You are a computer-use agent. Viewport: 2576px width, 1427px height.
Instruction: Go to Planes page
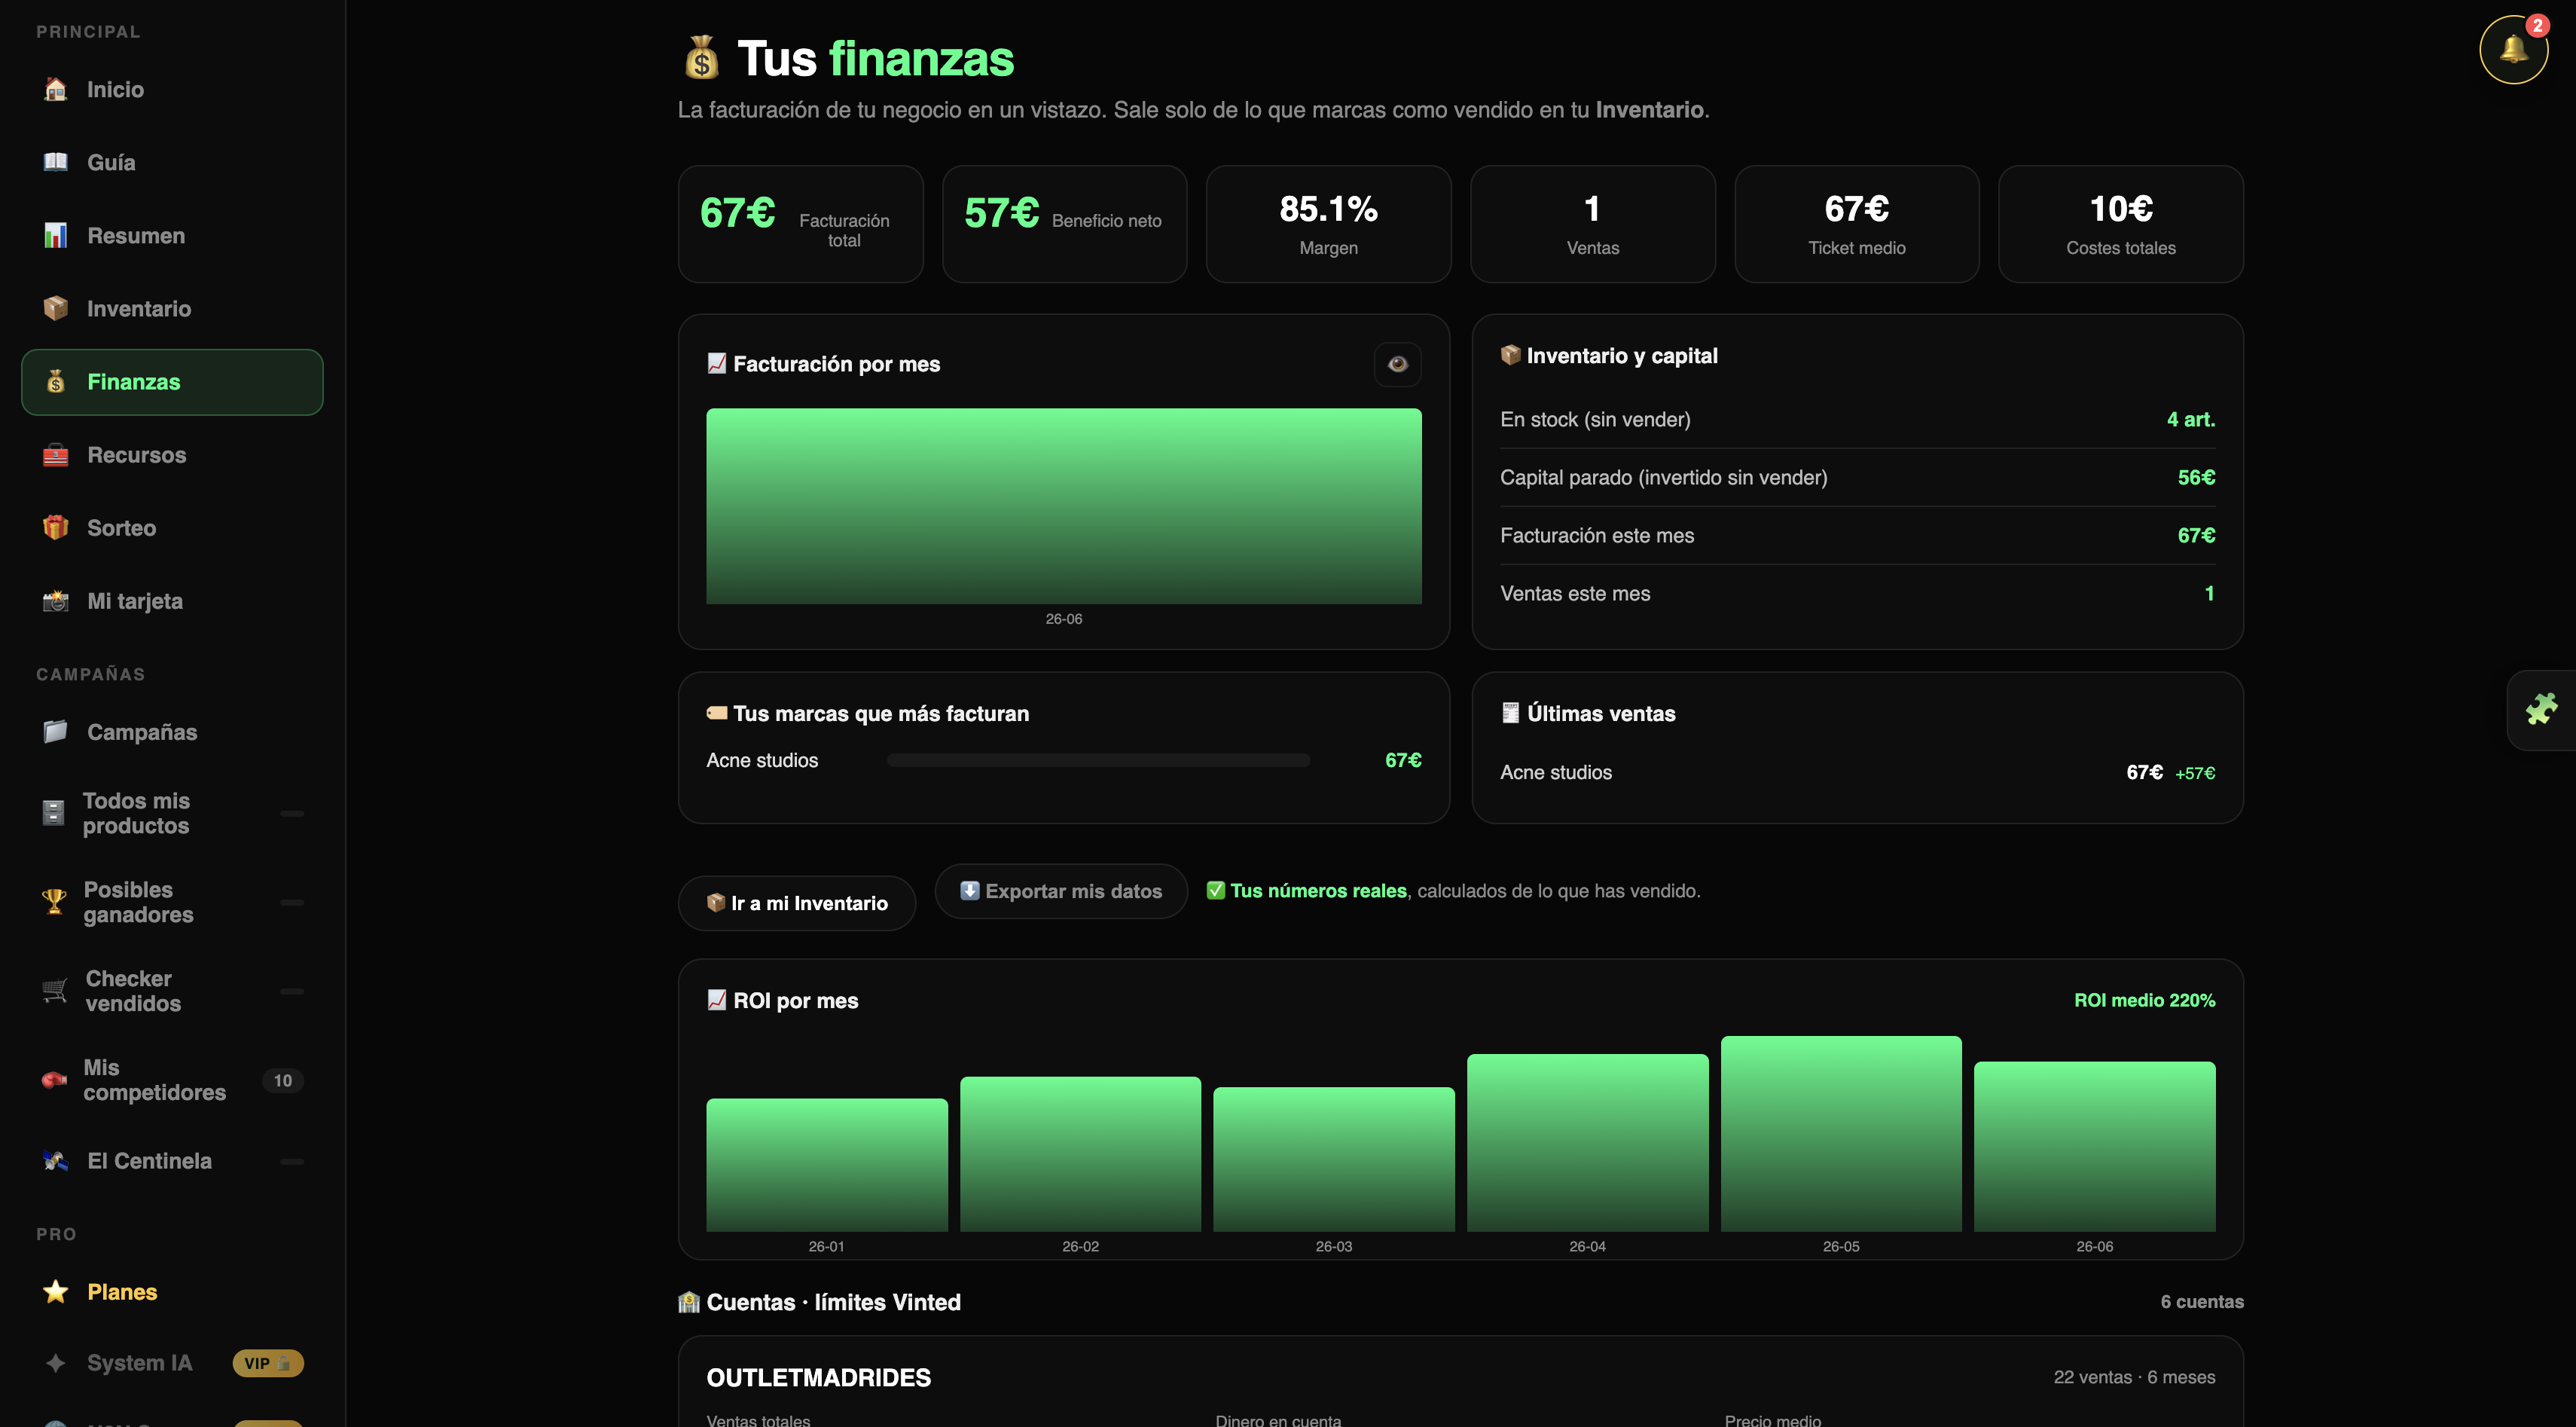(172, 1292)
